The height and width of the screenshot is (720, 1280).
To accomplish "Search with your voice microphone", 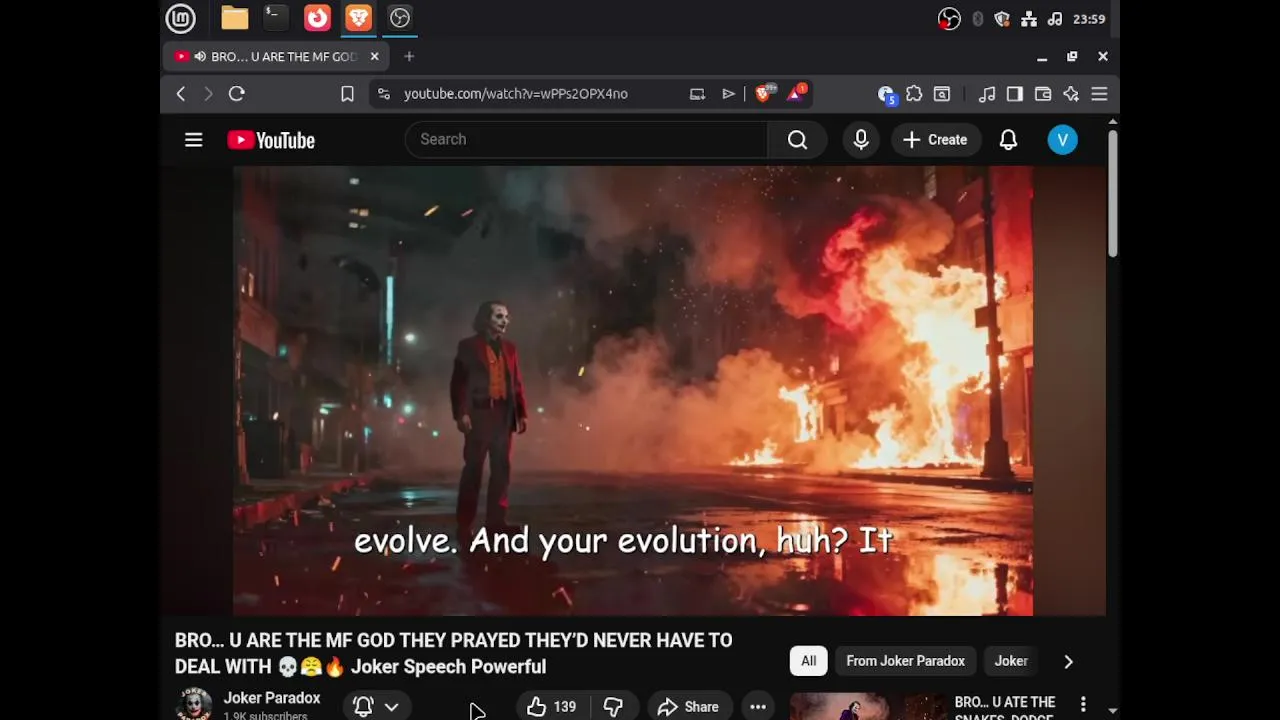I will tap(861, 140).
